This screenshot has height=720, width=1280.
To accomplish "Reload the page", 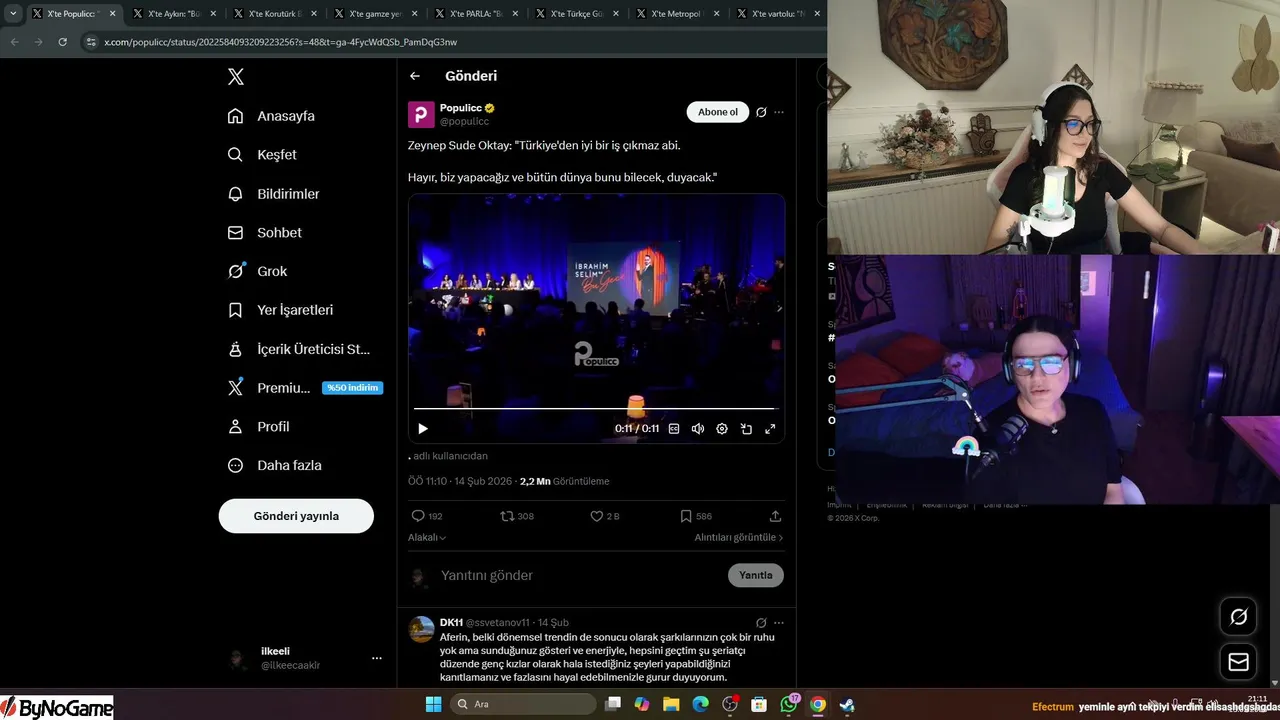I will [x=63, y=42].
